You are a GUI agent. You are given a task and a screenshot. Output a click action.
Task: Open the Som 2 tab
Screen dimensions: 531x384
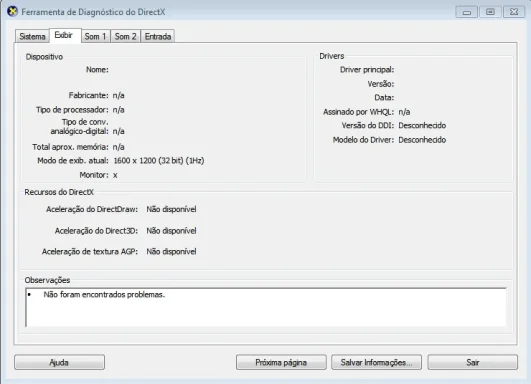(126, 36)
